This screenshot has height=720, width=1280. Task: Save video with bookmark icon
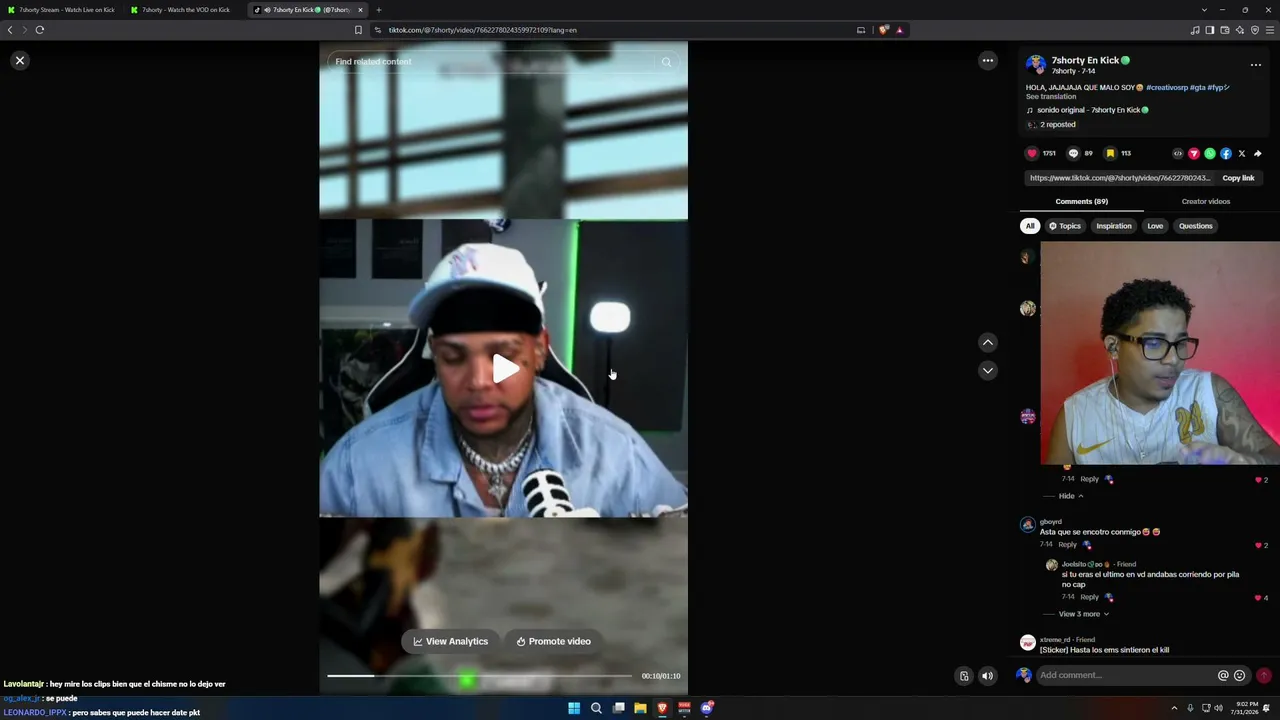1110,153
